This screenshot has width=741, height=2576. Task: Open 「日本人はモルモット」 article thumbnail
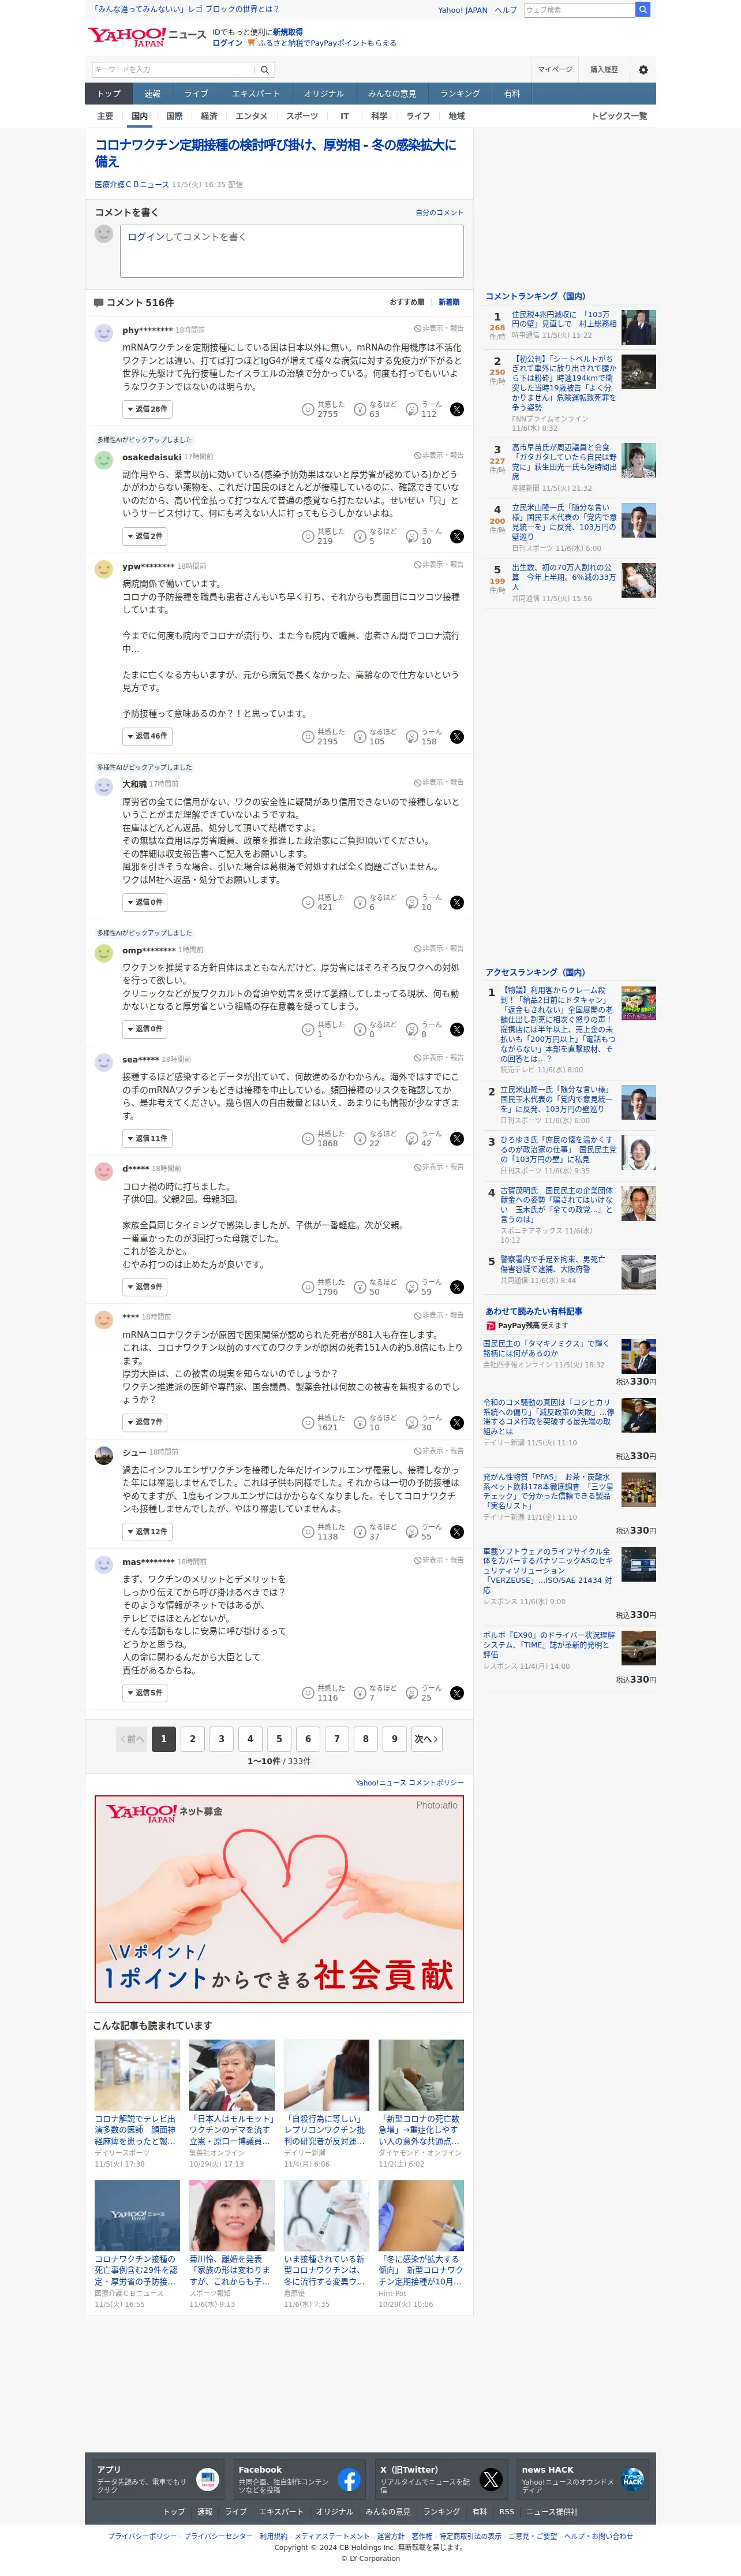[x=232, y=2075]
